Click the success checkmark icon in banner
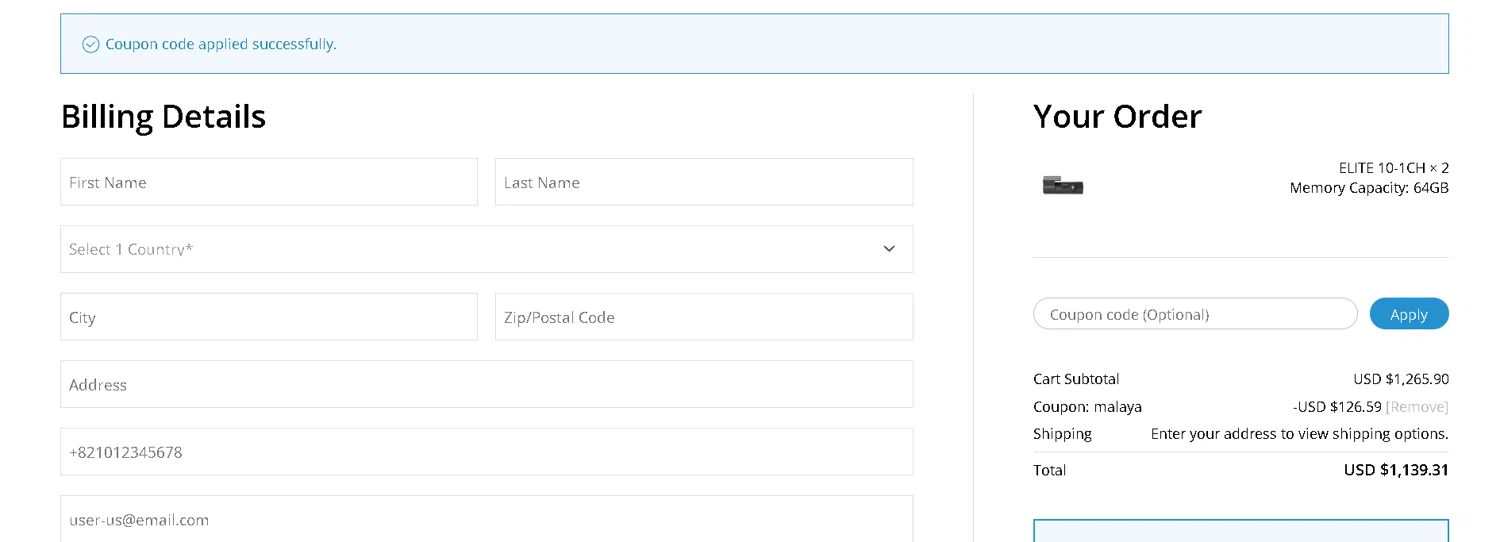Viewport: 1500px width, 542px height. point(90,44)
